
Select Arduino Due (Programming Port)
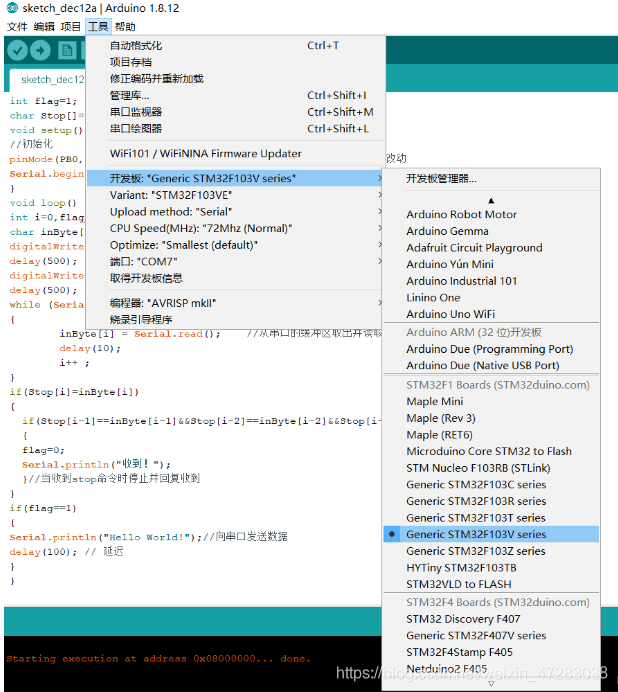pyautogui.click(x=491, y=349)
